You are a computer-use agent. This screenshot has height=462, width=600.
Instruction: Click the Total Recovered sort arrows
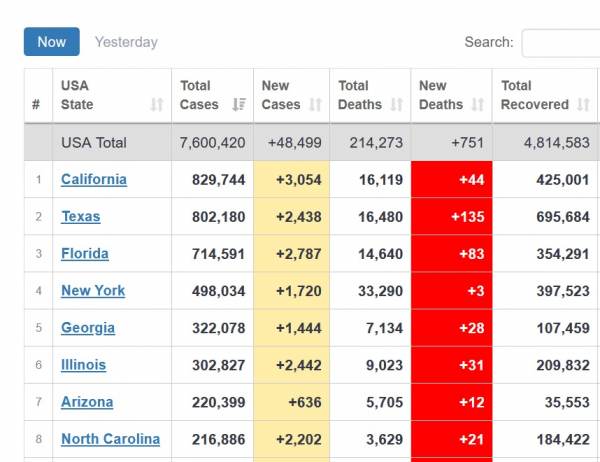pyautogui.click(x=584, y=104)
